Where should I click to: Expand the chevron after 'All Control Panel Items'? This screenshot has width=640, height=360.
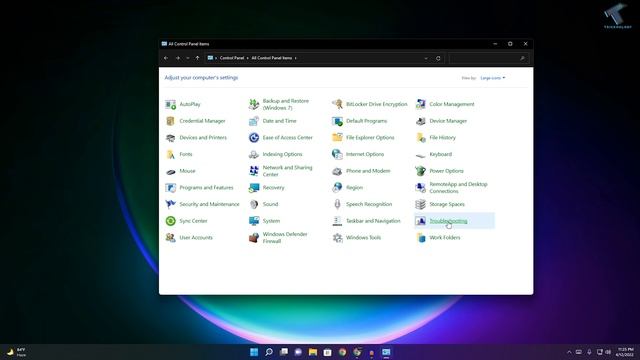pyautogui.click(x=296, y=58)
